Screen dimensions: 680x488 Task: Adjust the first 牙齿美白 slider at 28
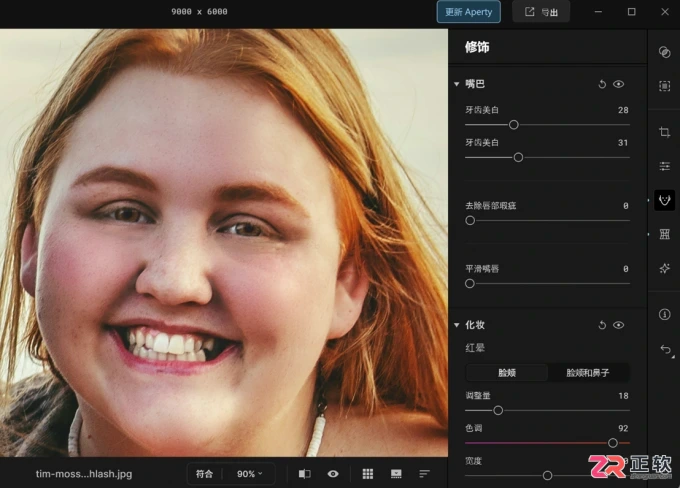click(513, 125)
